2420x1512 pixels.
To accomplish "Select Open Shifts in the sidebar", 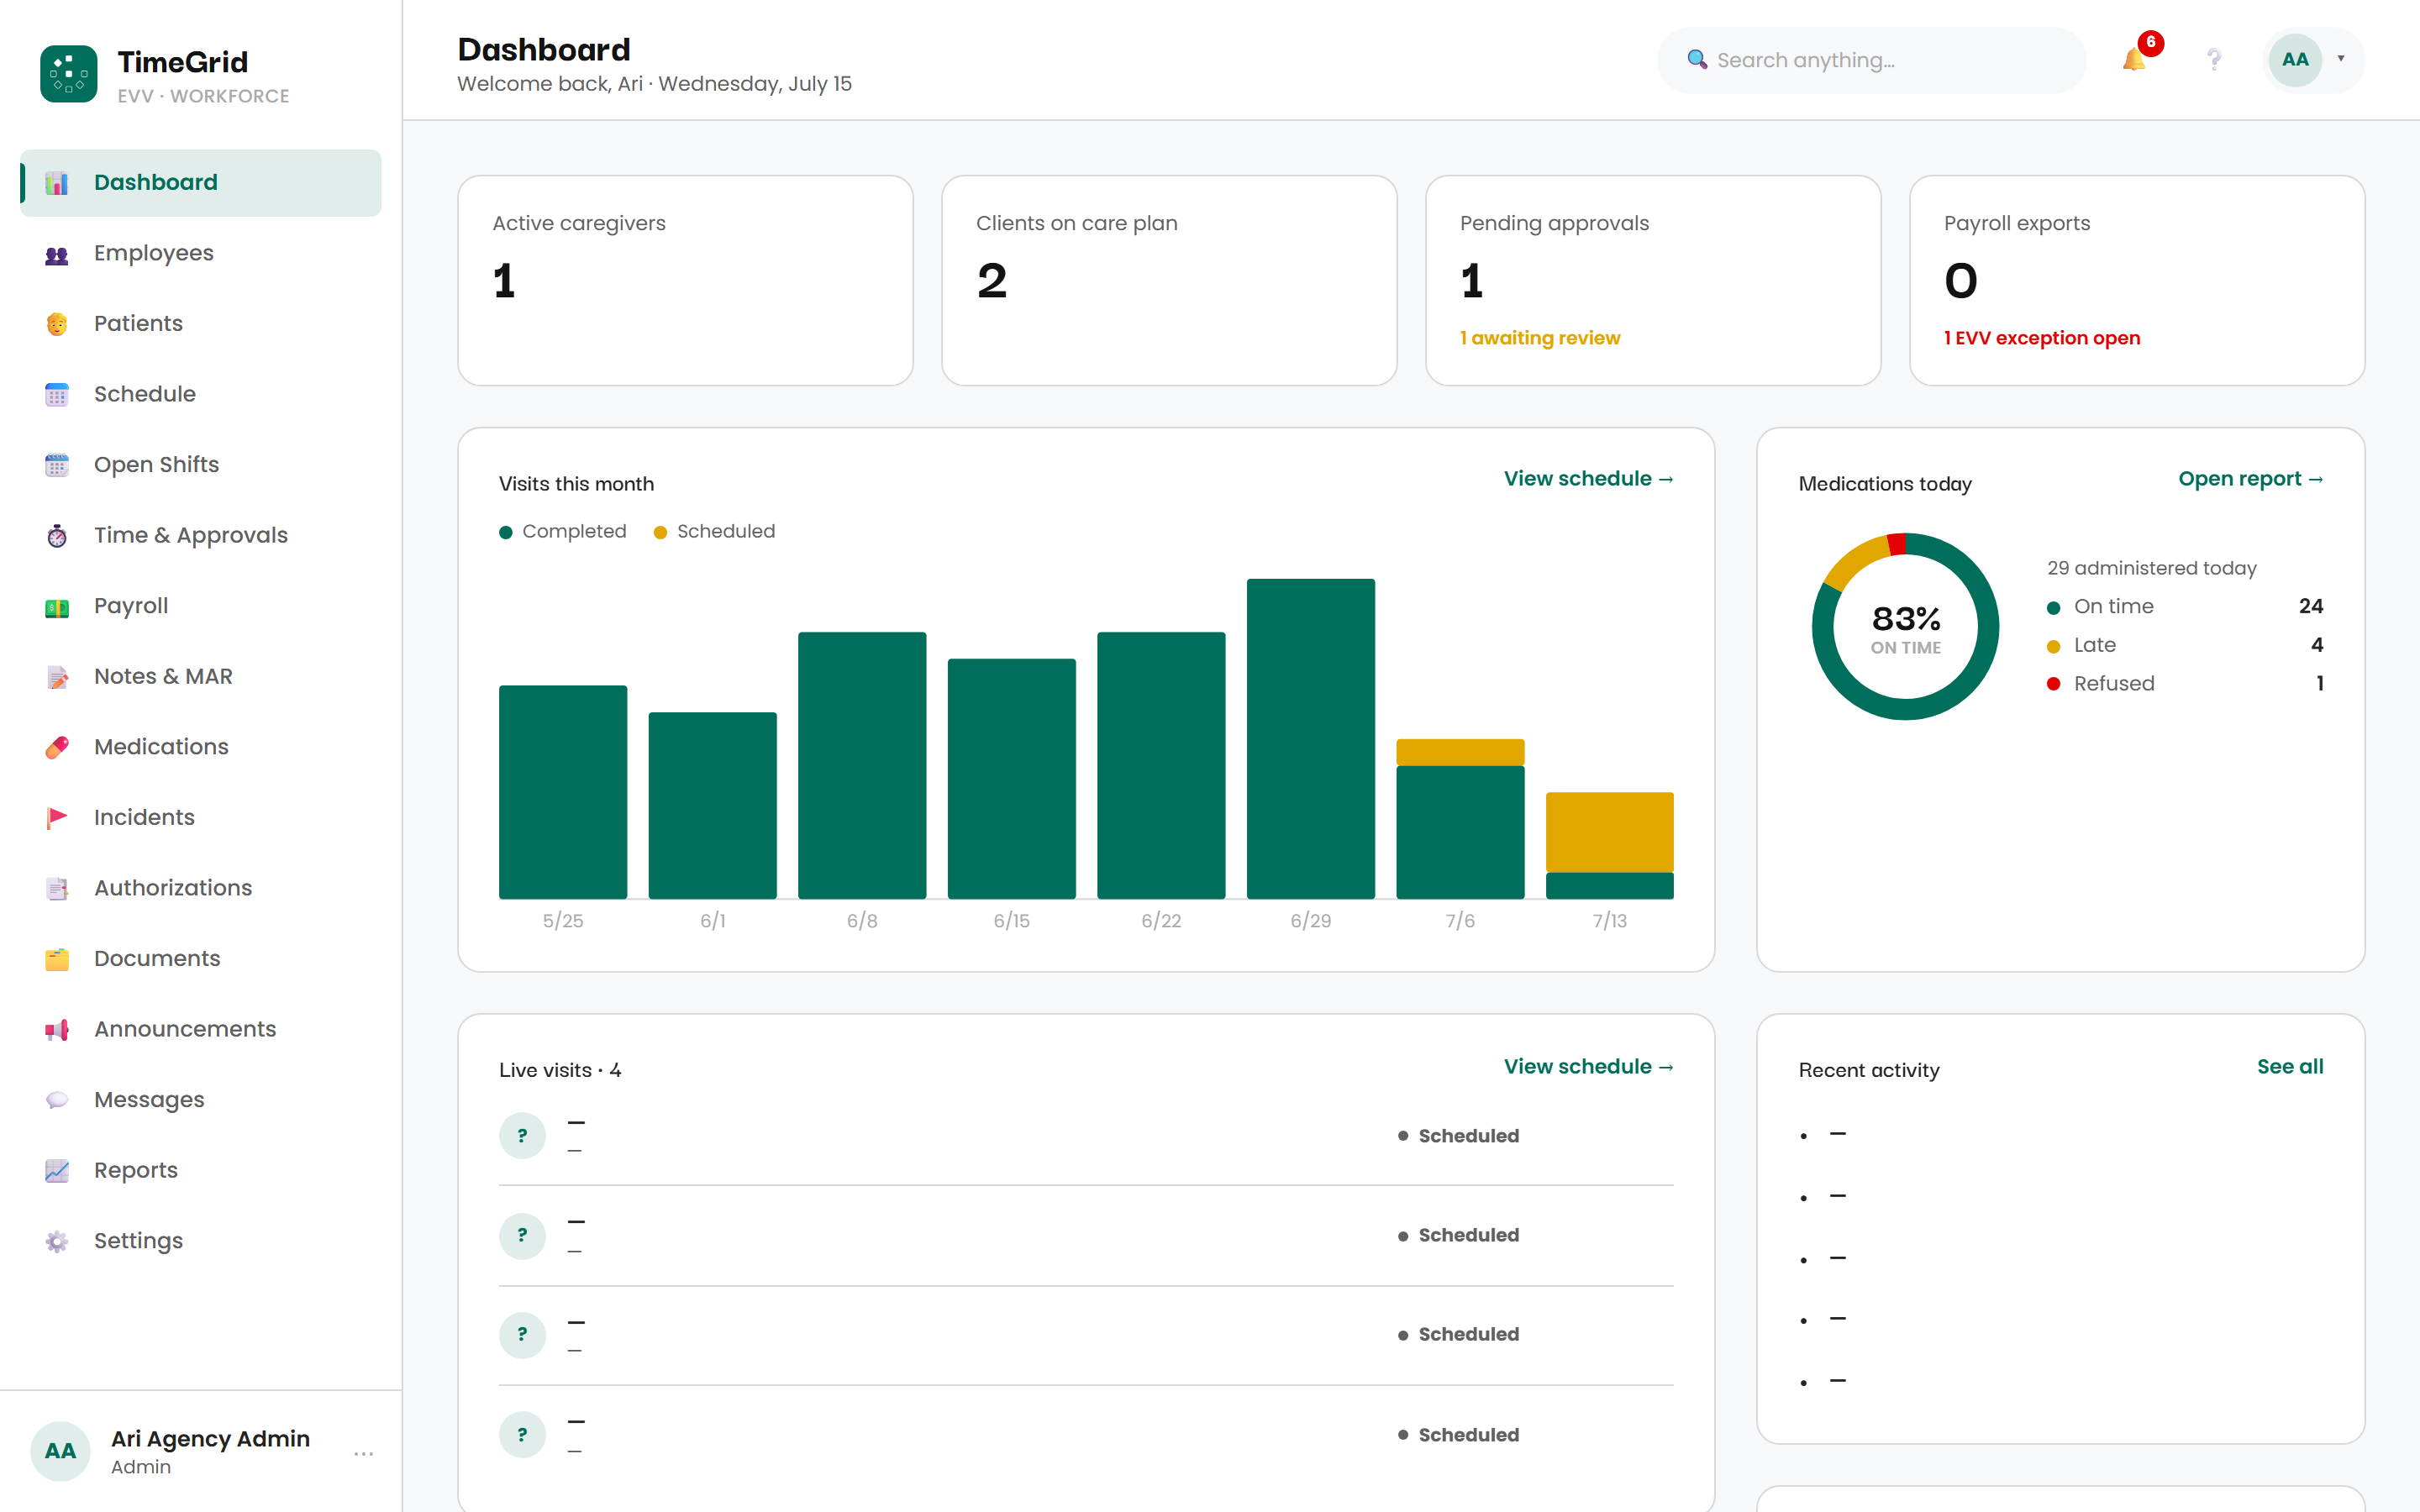I will 201,465.
